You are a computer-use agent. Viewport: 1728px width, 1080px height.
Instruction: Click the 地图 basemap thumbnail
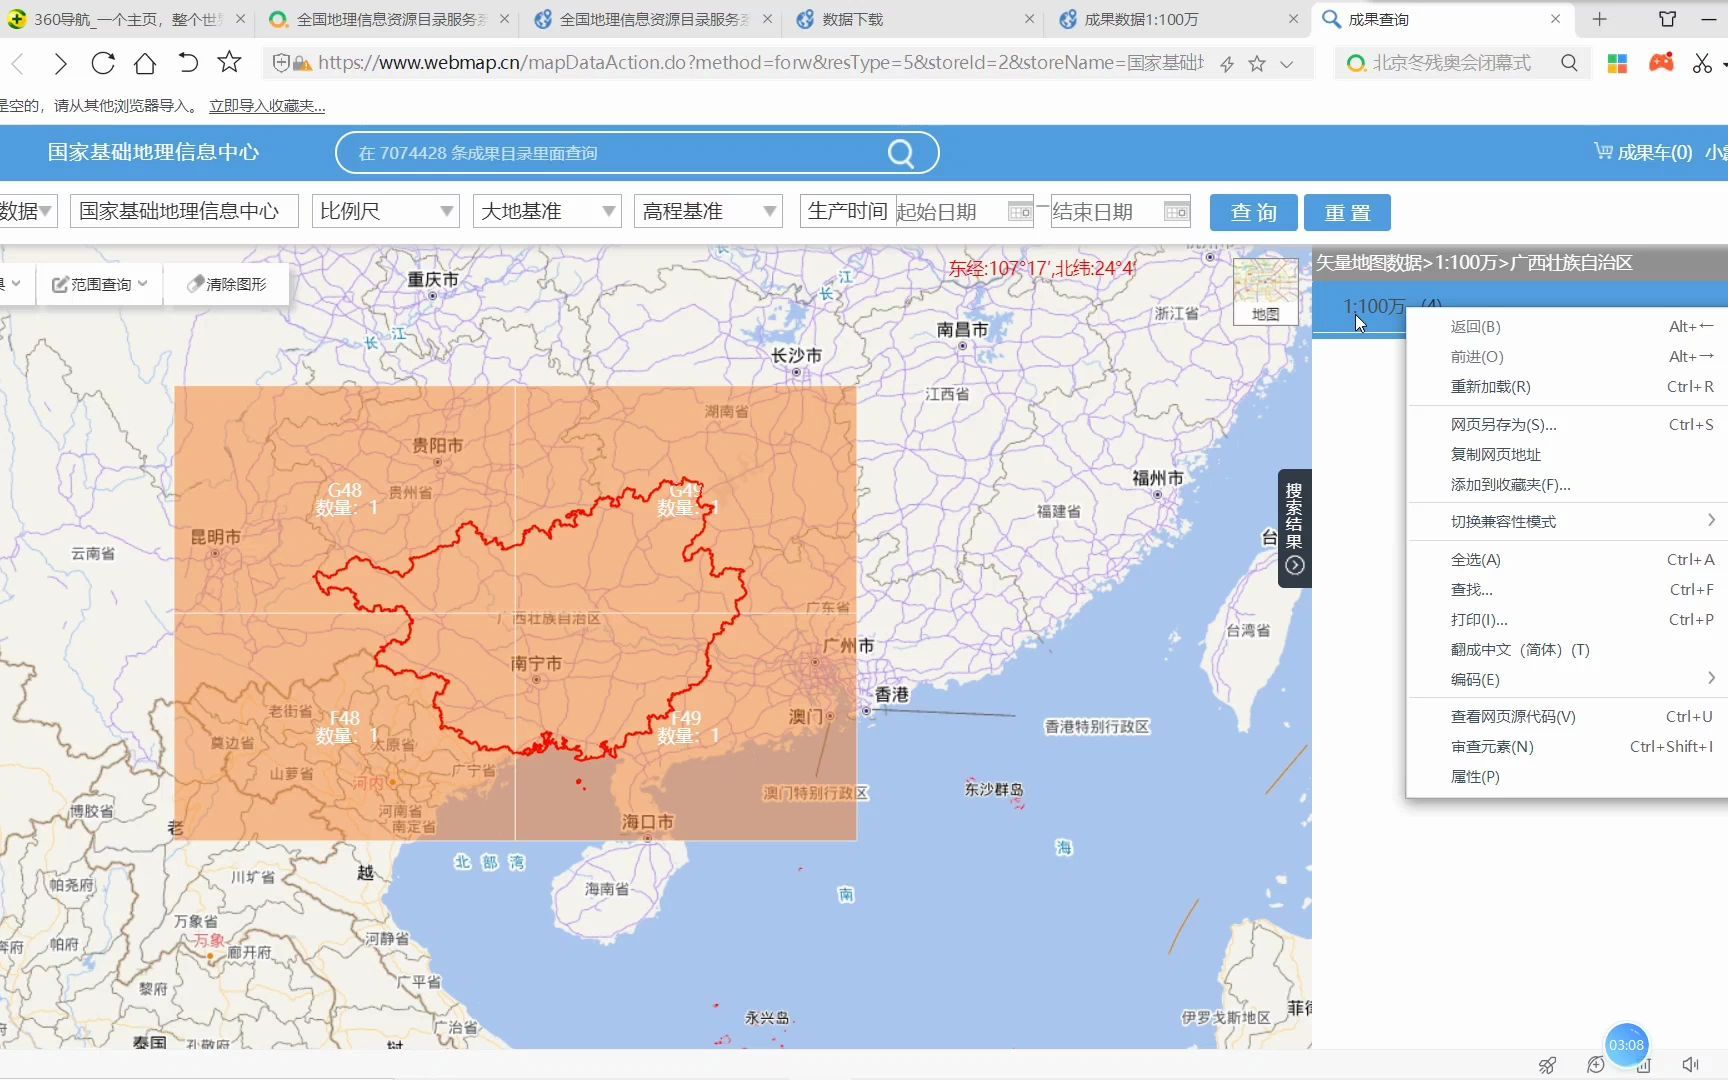(1265, 291)
